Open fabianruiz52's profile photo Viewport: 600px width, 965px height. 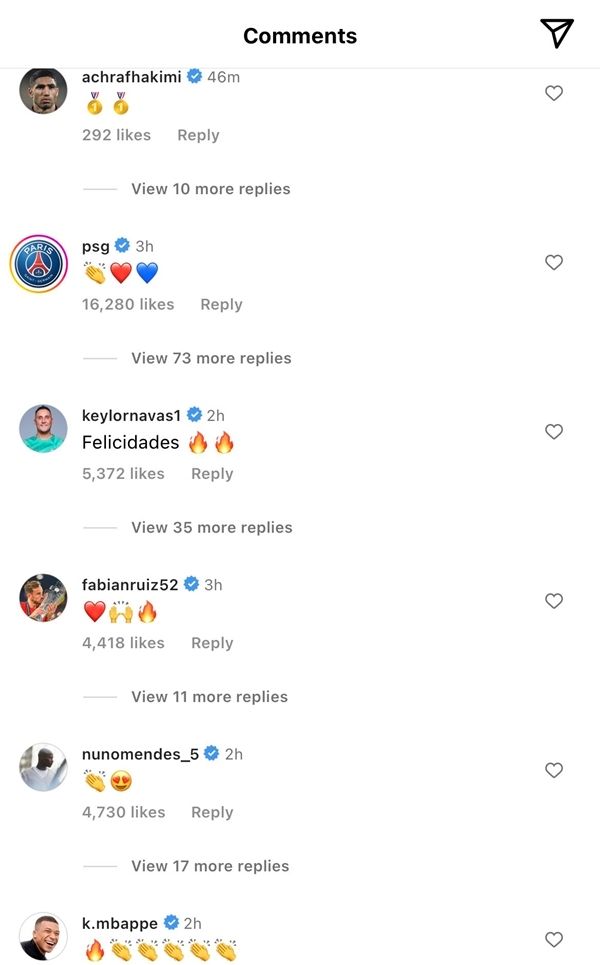pos(43,599)
